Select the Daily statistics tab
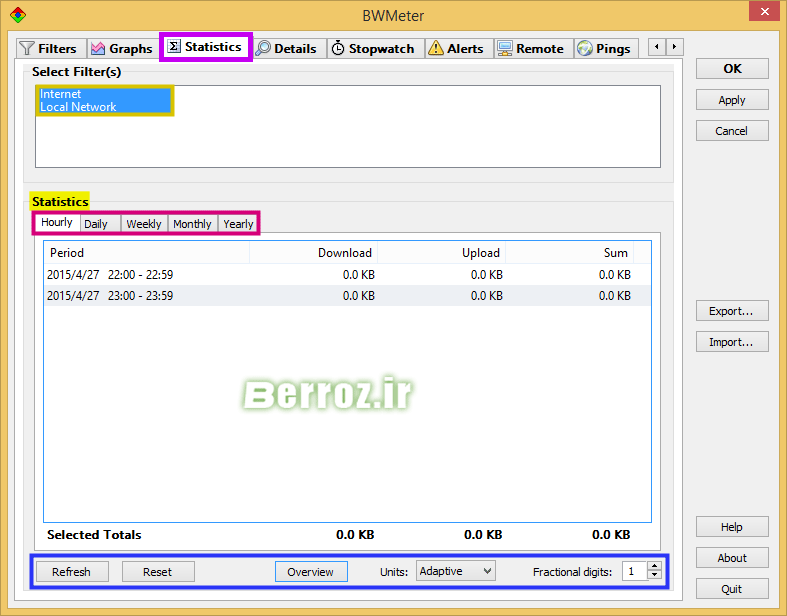787x616 pixels. 96,224
